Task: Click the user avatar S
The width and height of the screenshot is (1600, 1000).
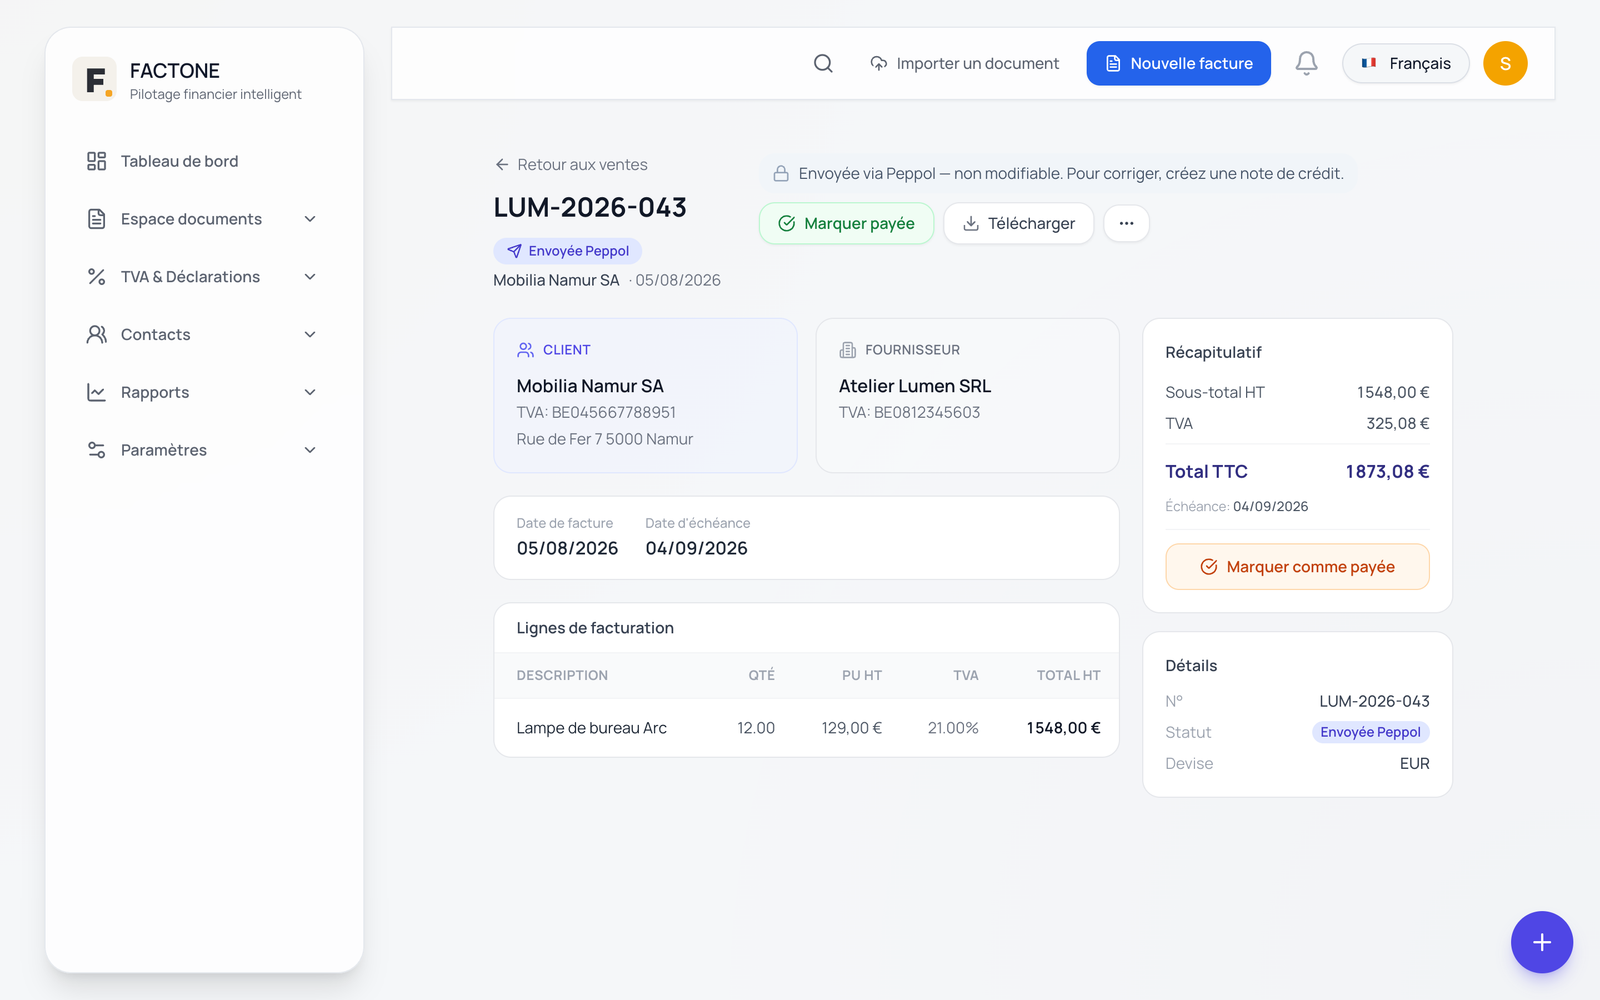Action: pyautogui.click(x=1505, y=63)
